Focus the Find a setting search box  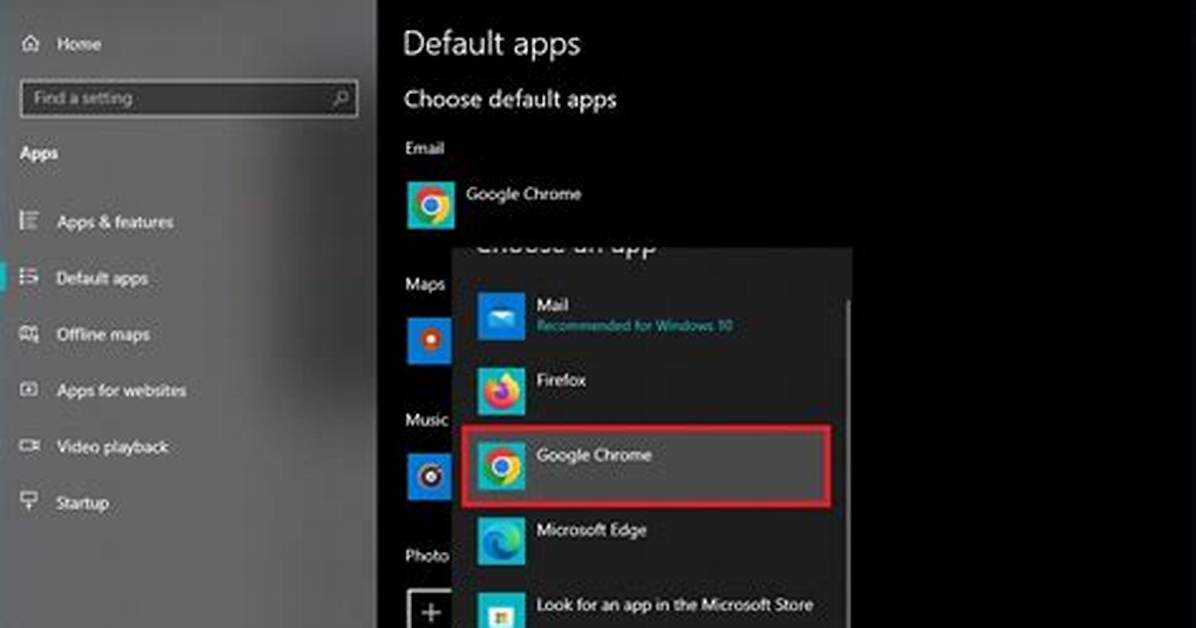(188, 98)
